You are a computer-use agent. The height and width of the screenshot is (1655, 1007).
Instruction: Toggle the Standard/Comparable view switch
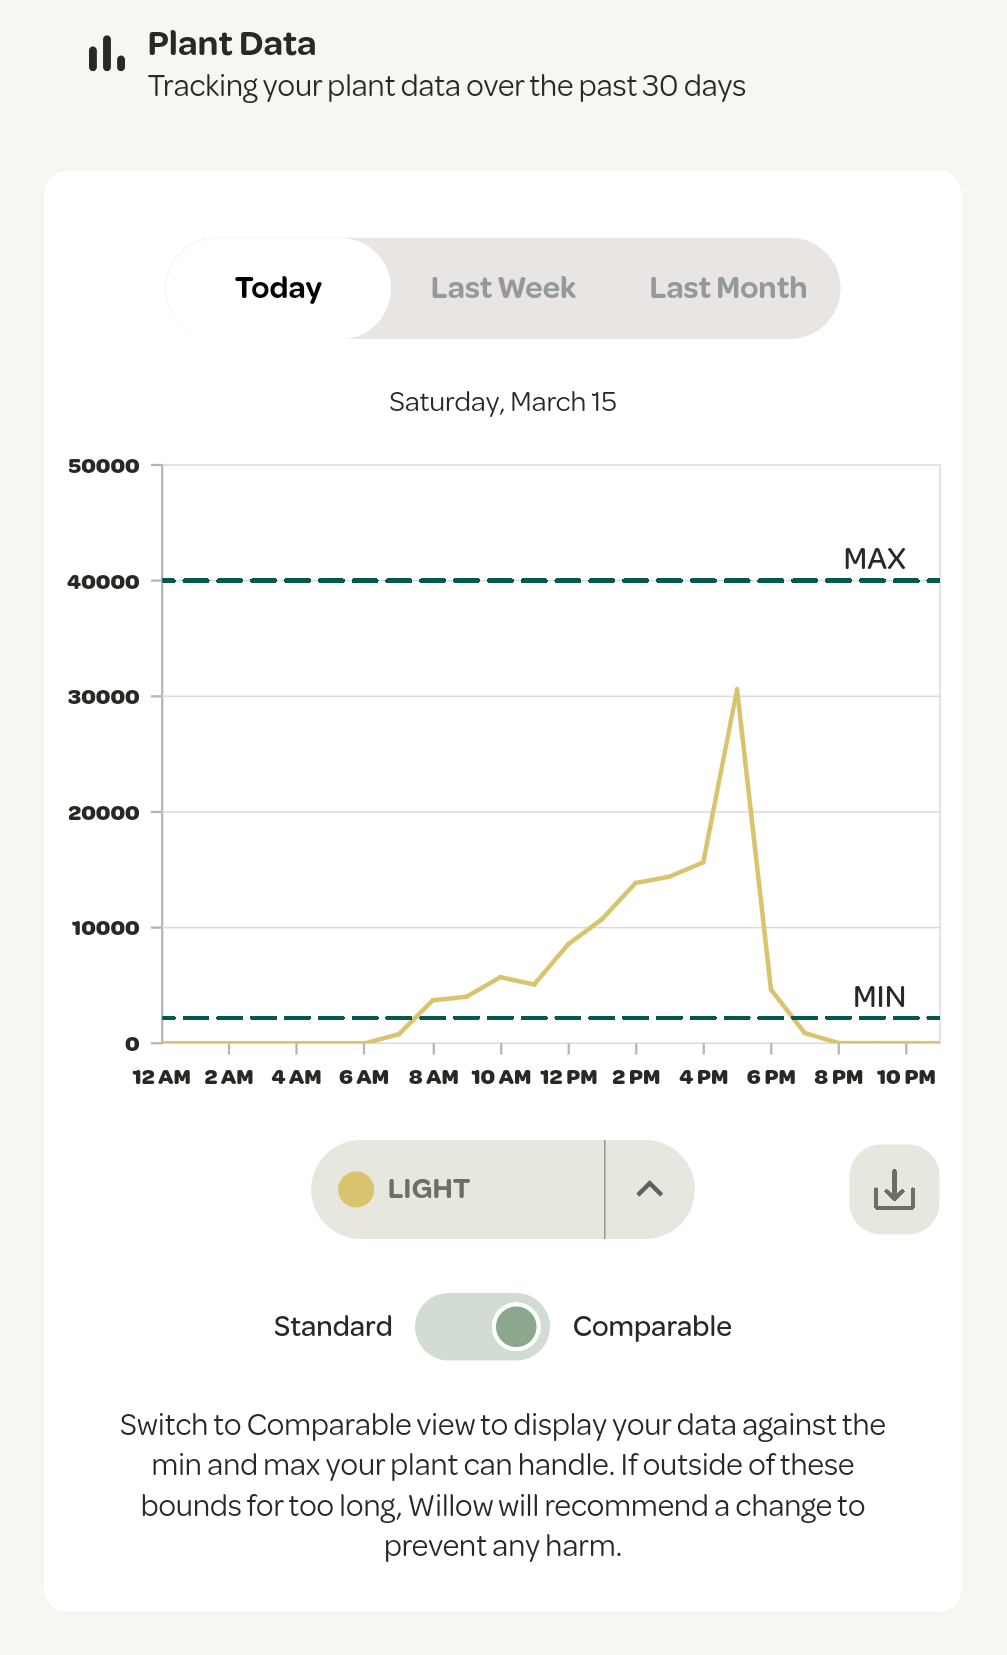pos(482,1327)
